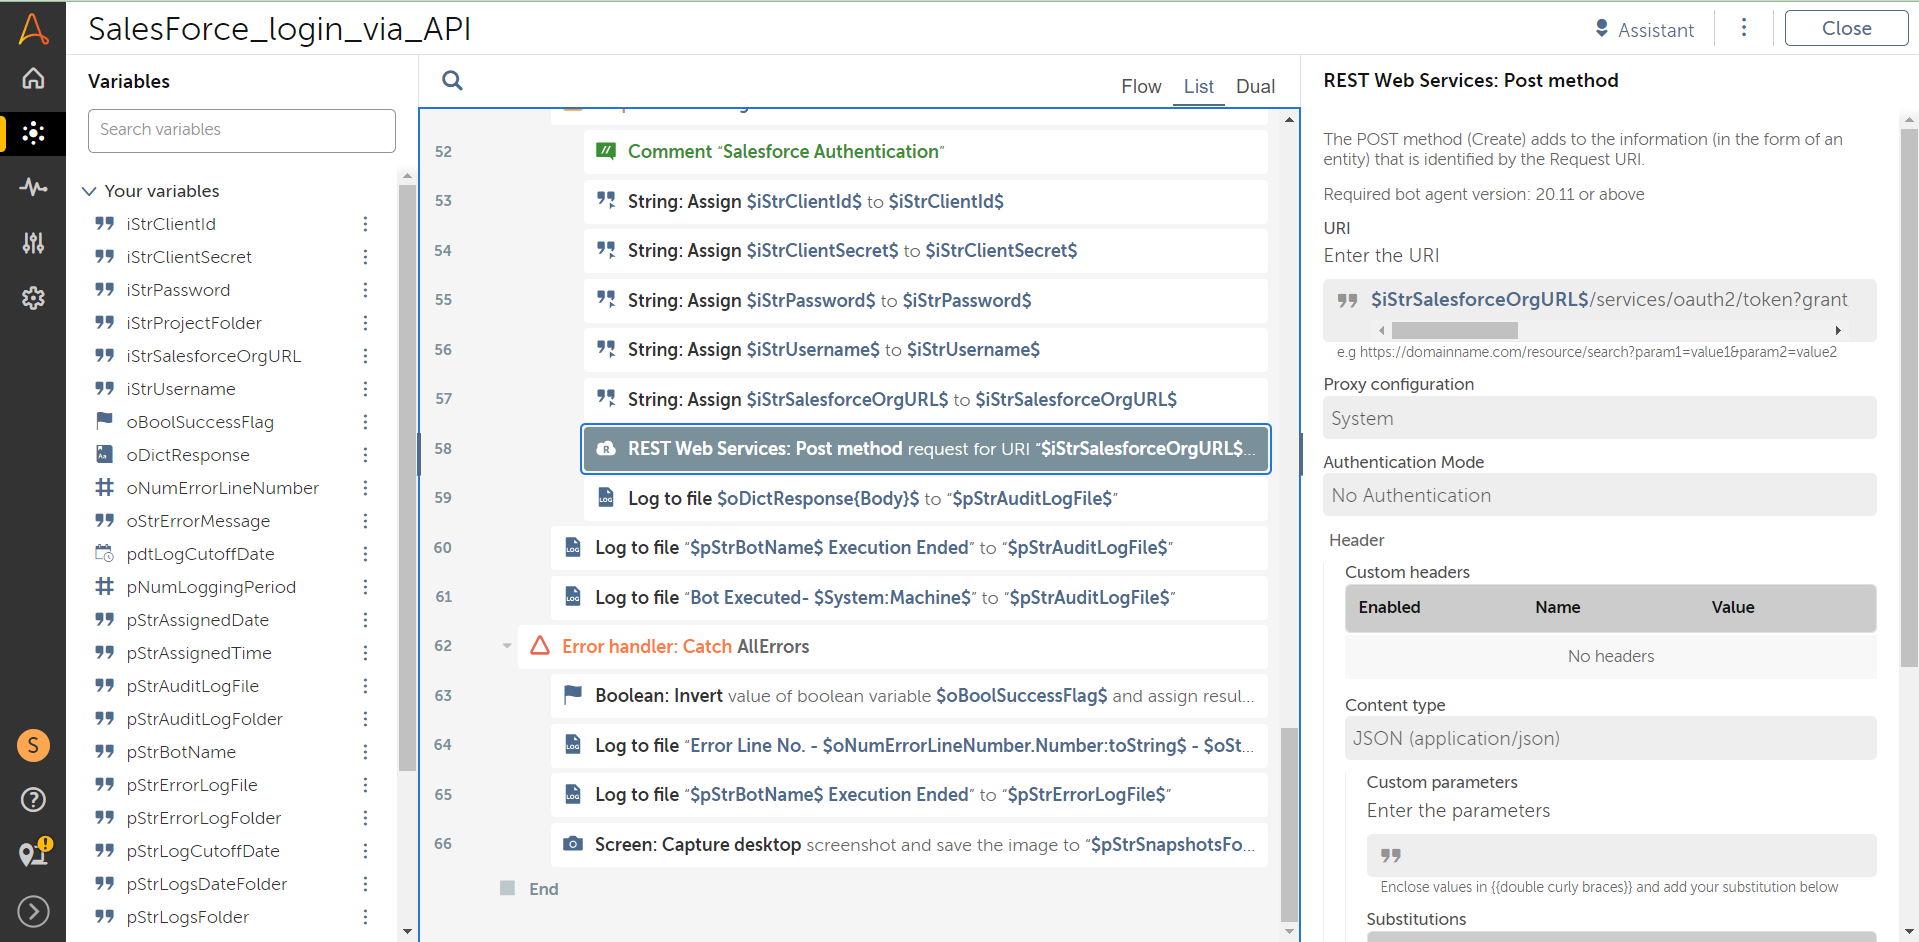Open the Authentication Mode dropdown

tap(1598, 495)
